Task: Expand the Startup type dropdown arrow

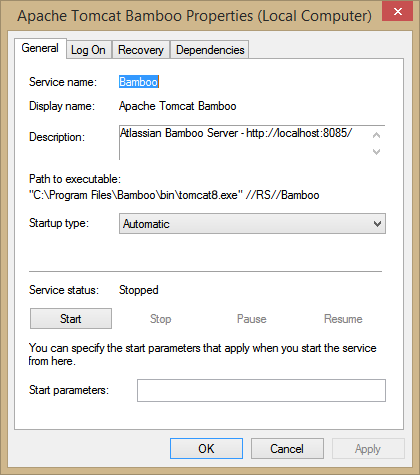Action: [x=377, y=224]
